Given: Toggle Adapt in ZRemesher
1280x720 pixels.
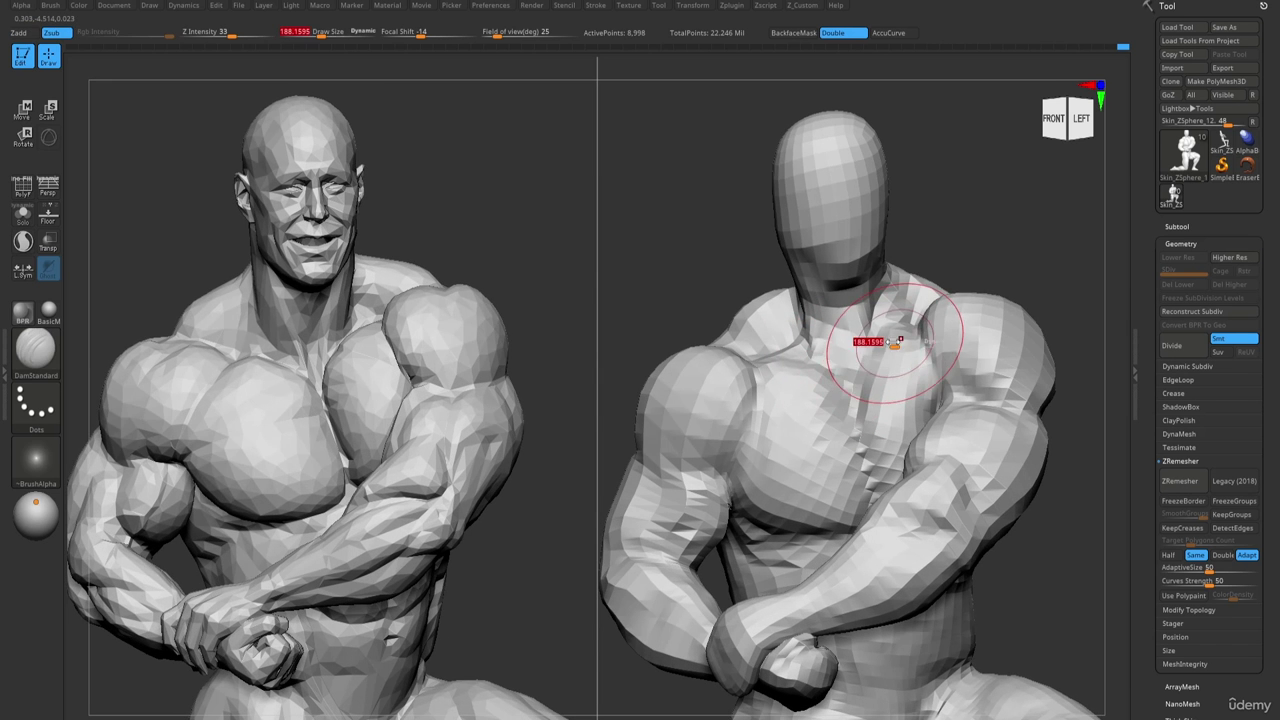Looking at the screenshot, I should pyautogui.click(x=1247, y=555).
